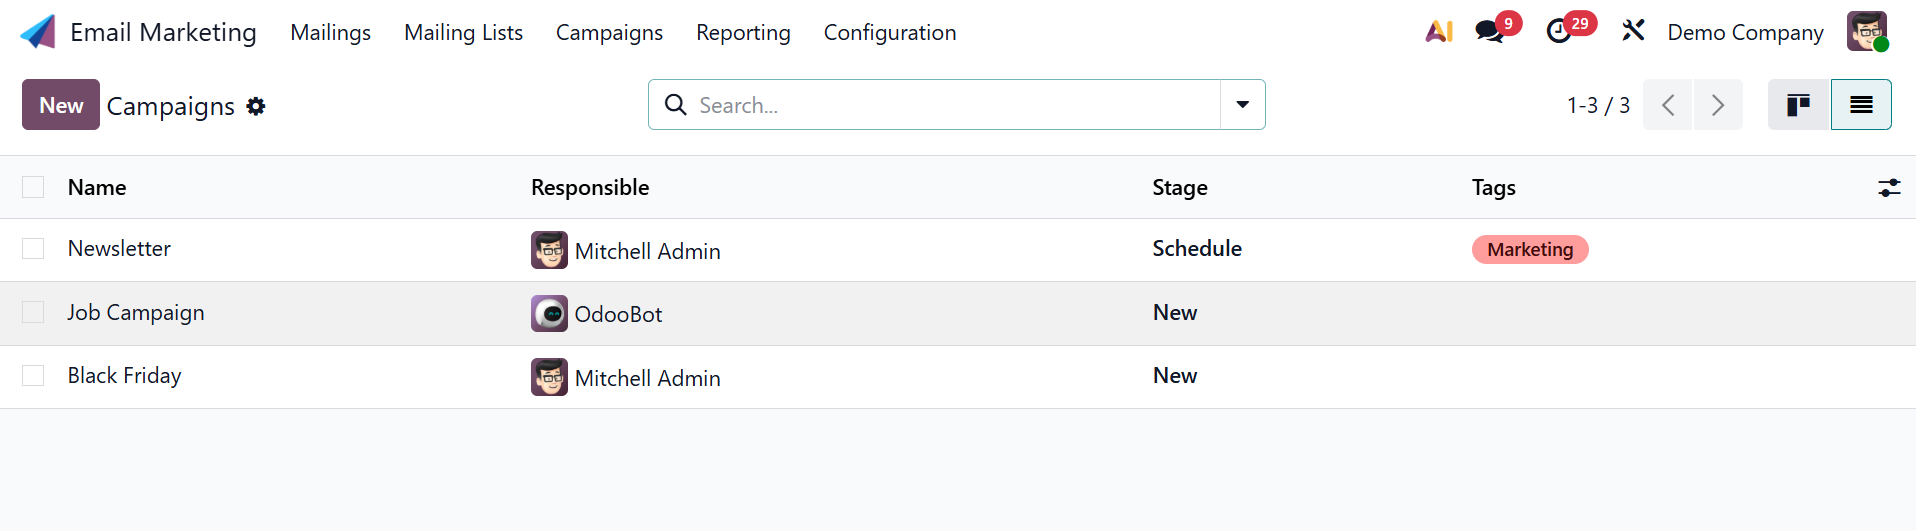Open the Mailing Lists menu

[x=463, y=33]
